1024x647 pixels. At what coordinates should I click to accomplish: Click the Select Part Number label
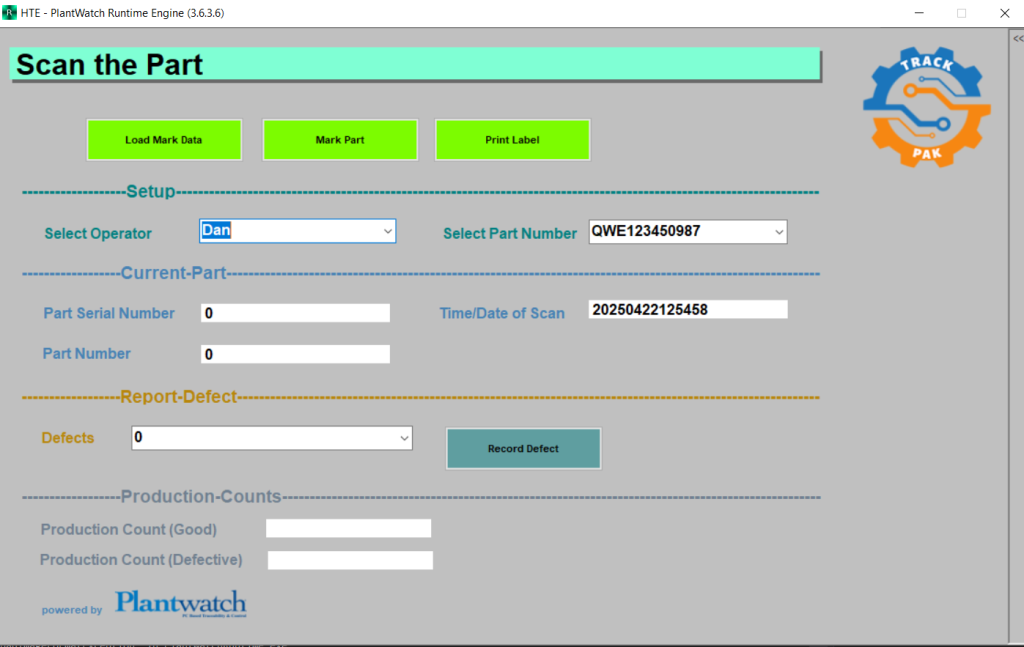[510, 234]
